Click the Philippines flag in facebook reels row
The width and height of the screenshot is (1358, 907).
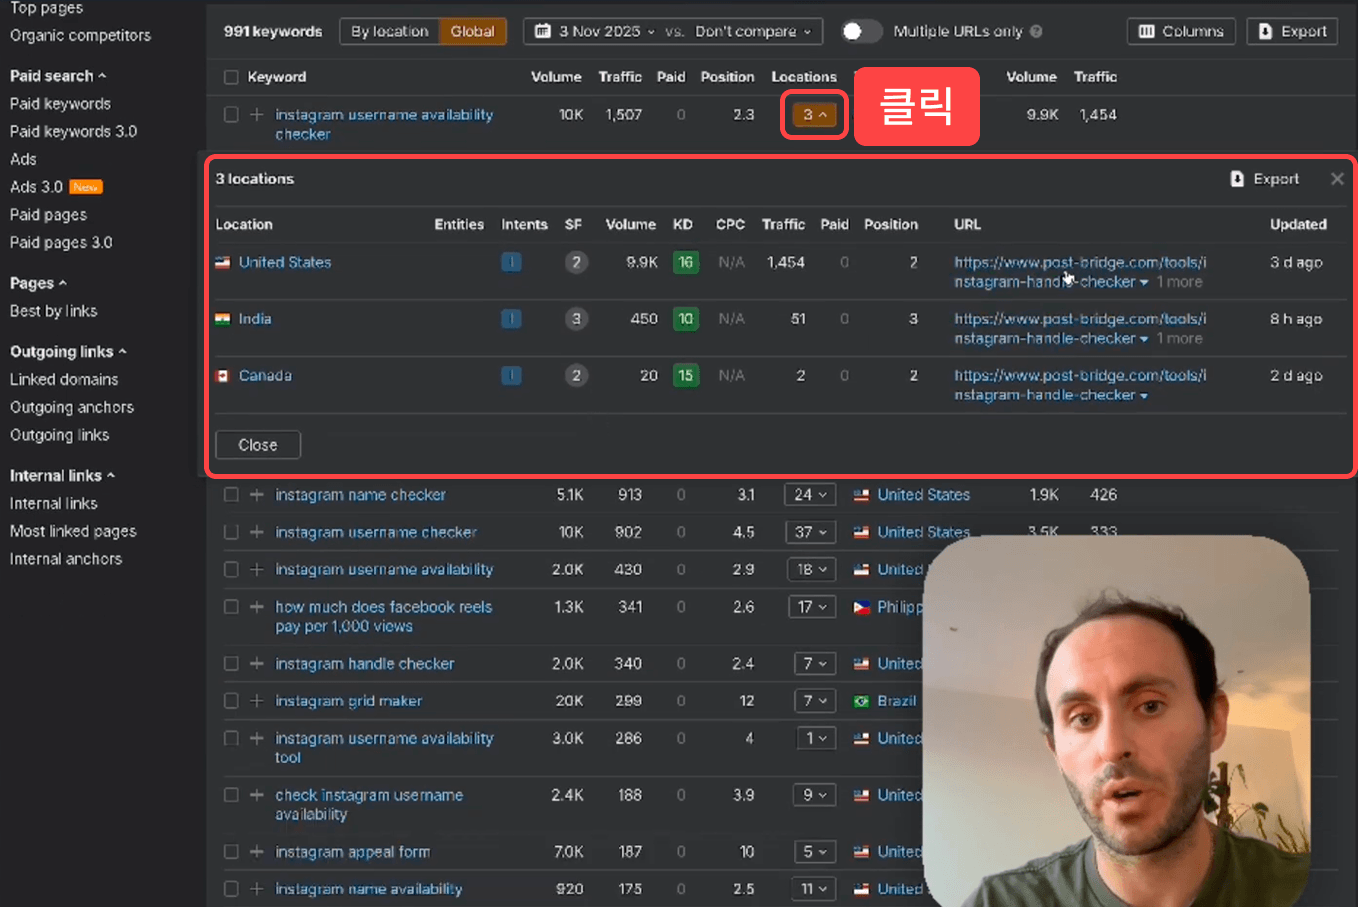pyautogui.click(x=861, y=607)
